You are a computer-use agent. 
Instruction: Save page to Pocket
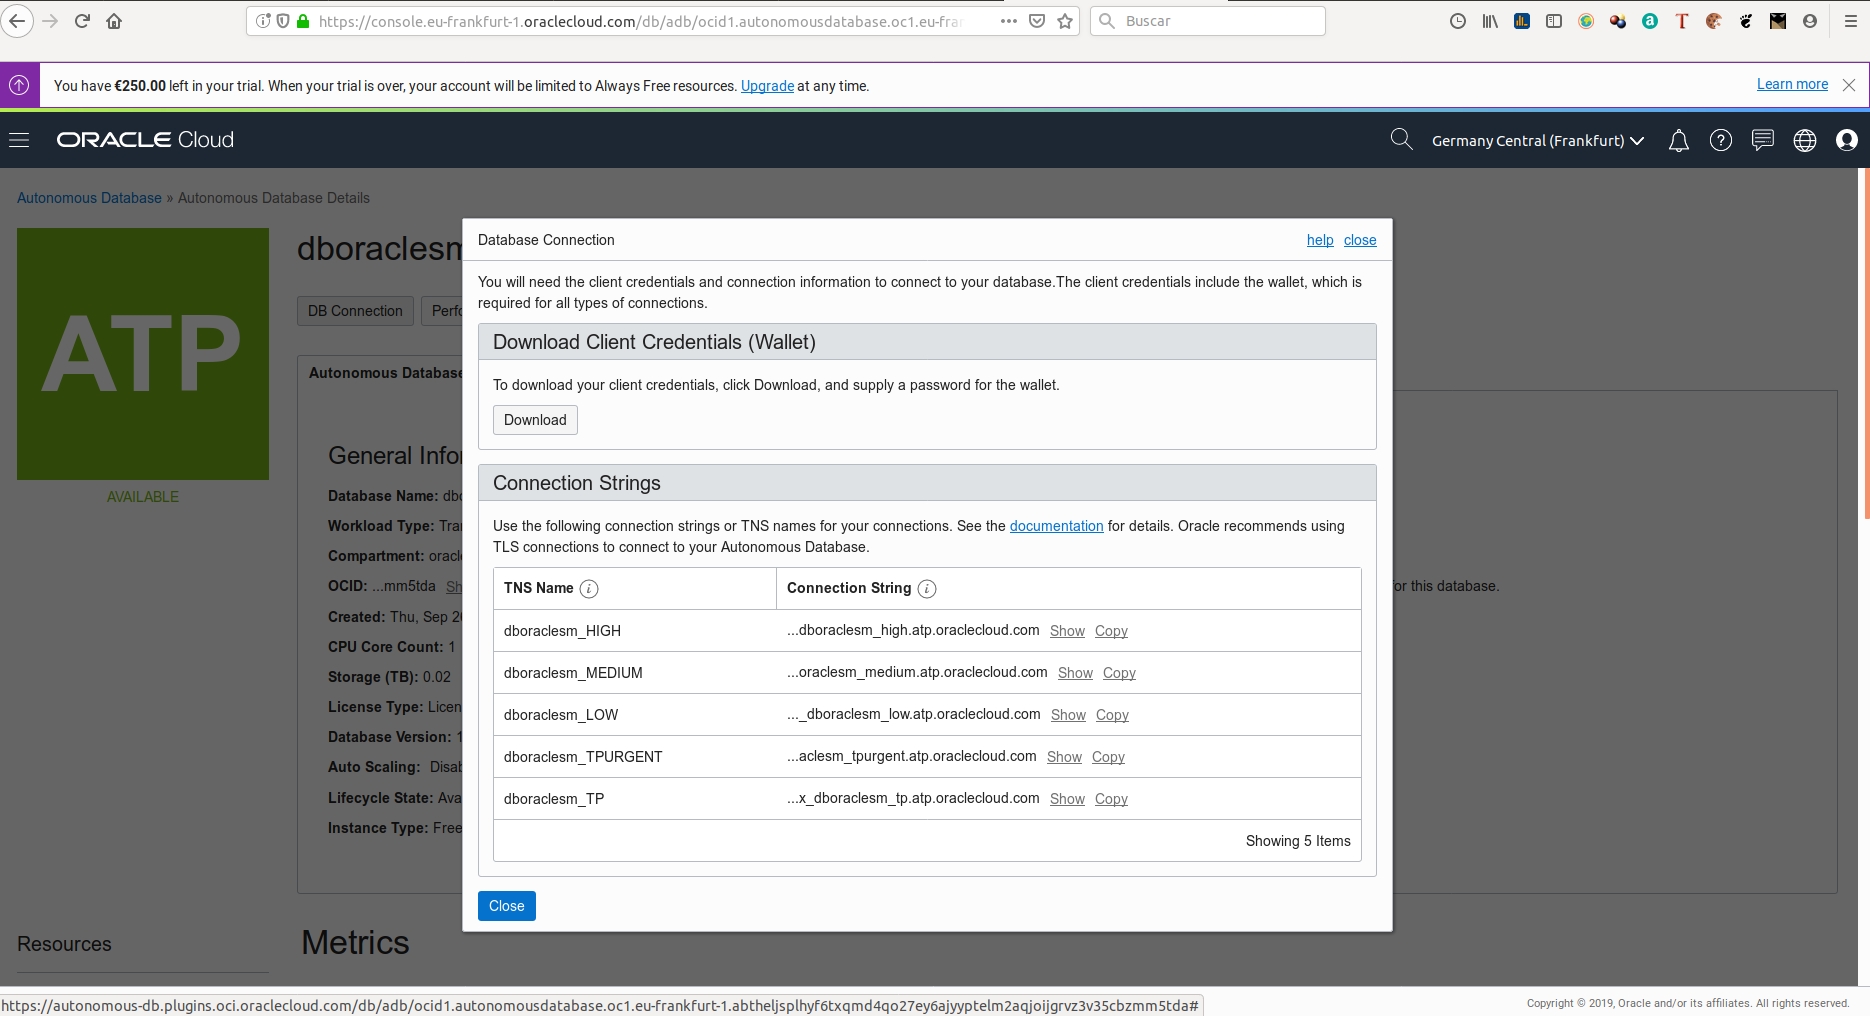tap(1037, 21)
